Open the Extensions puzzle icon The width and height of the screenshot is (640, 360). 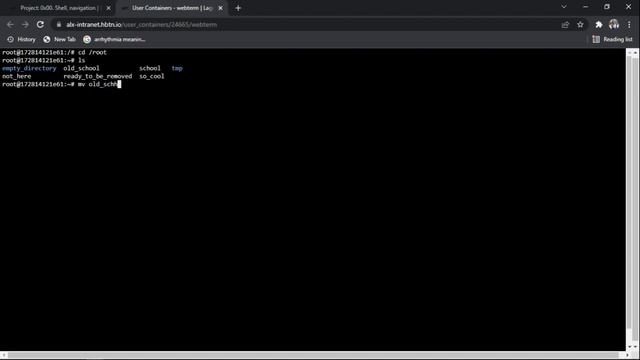click(599, 24)
